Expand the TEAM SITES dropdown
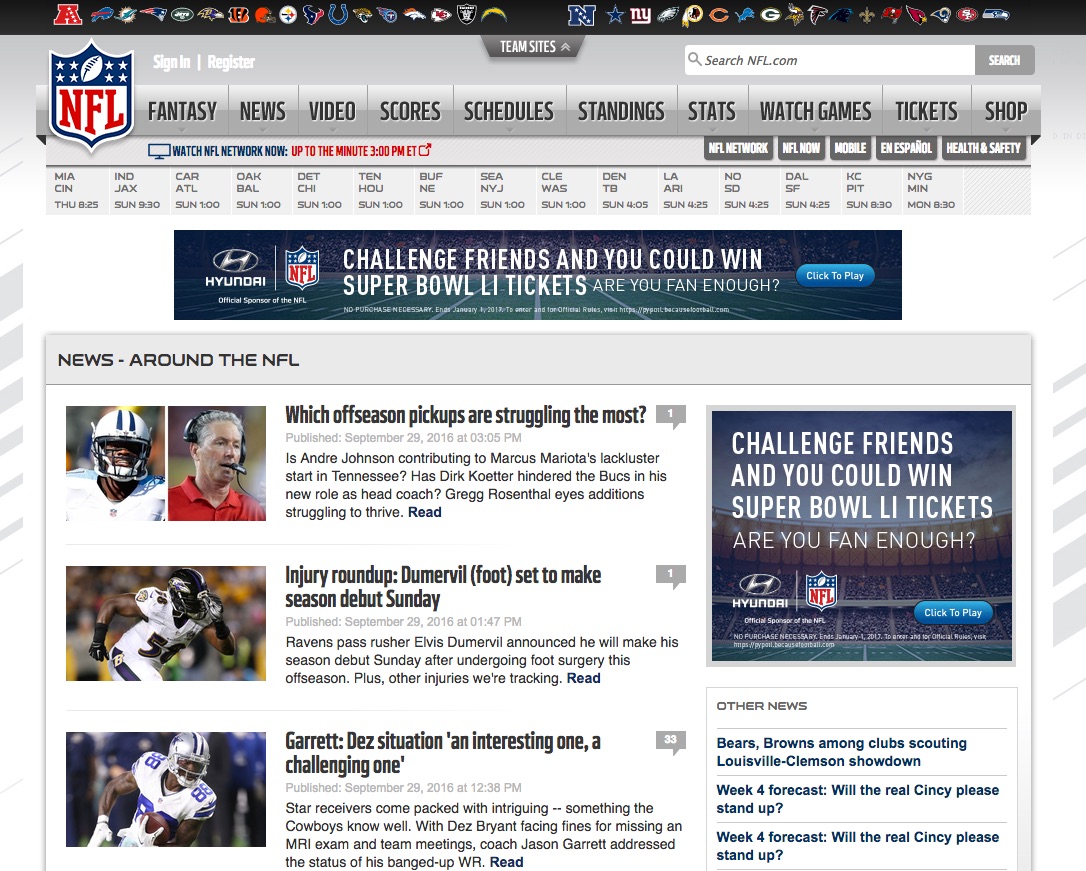 (533, 46)
